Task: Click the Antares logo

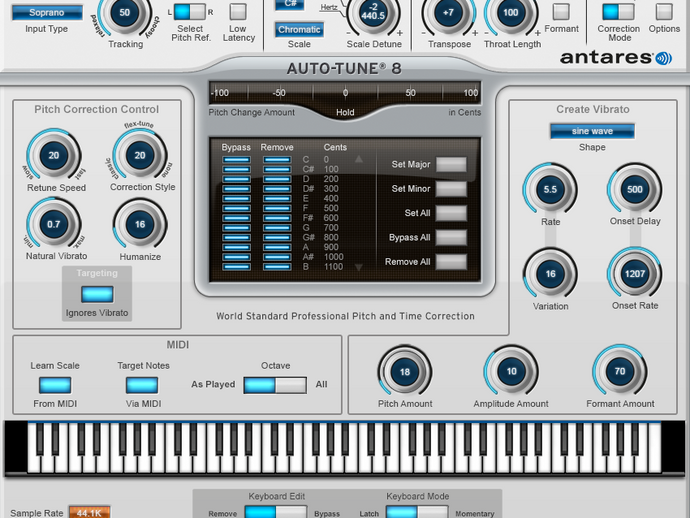Action: pos(616,58)
